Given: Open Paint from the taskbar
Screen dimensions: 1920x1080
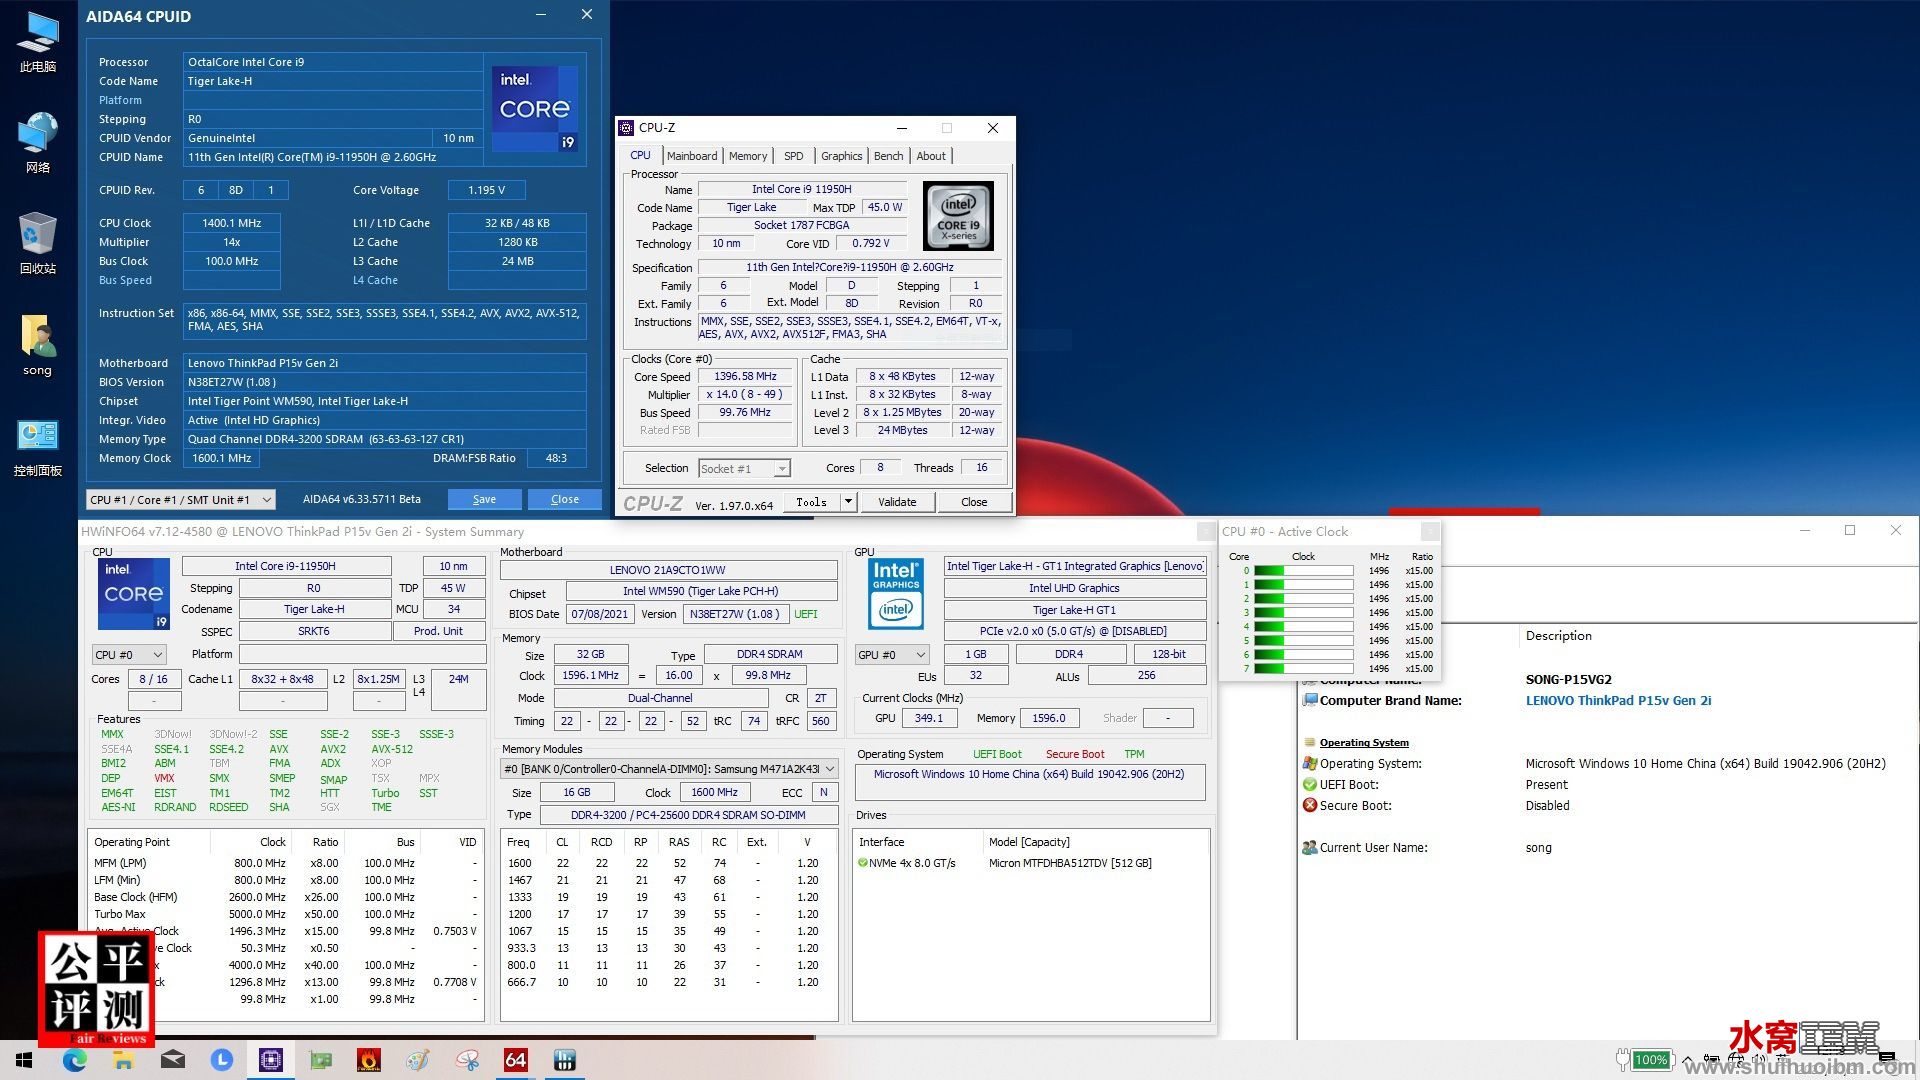Looking at the screenshot, I should pyautogui.click(x=418, y=1060).
